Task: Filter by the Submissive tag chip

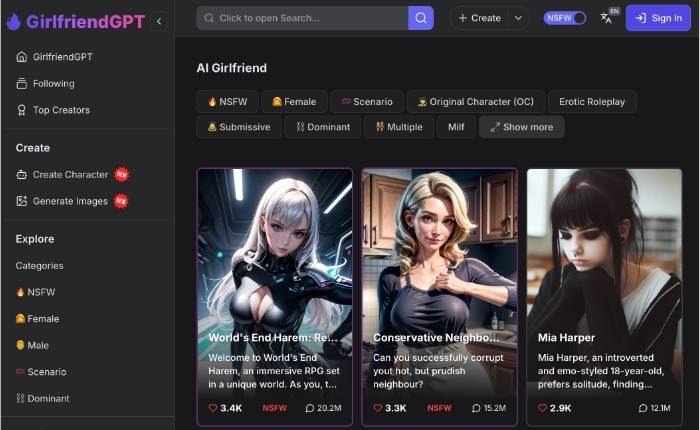Action: [x=239, y=127]
